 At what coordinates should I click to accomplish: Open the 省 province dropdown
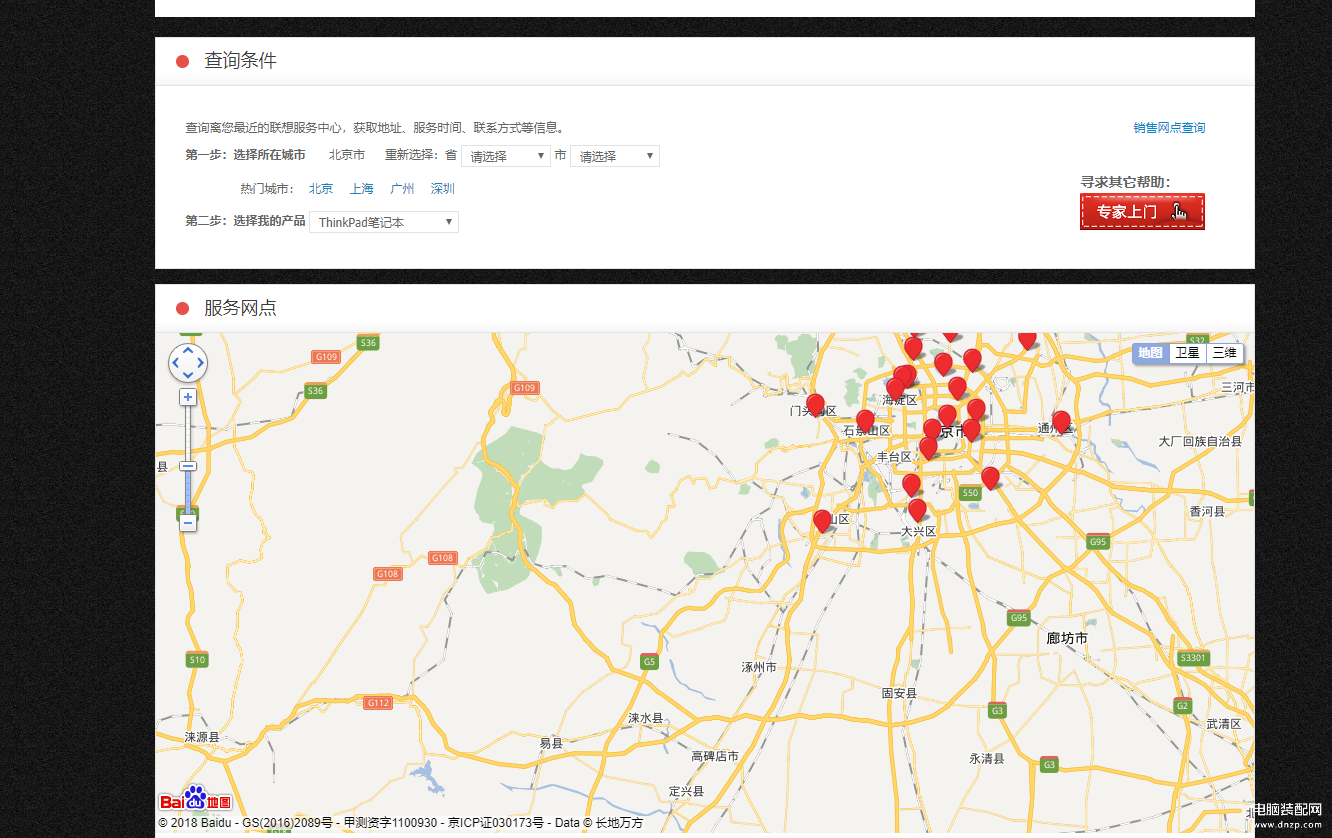pyautogui.click(x=506, y=156)
